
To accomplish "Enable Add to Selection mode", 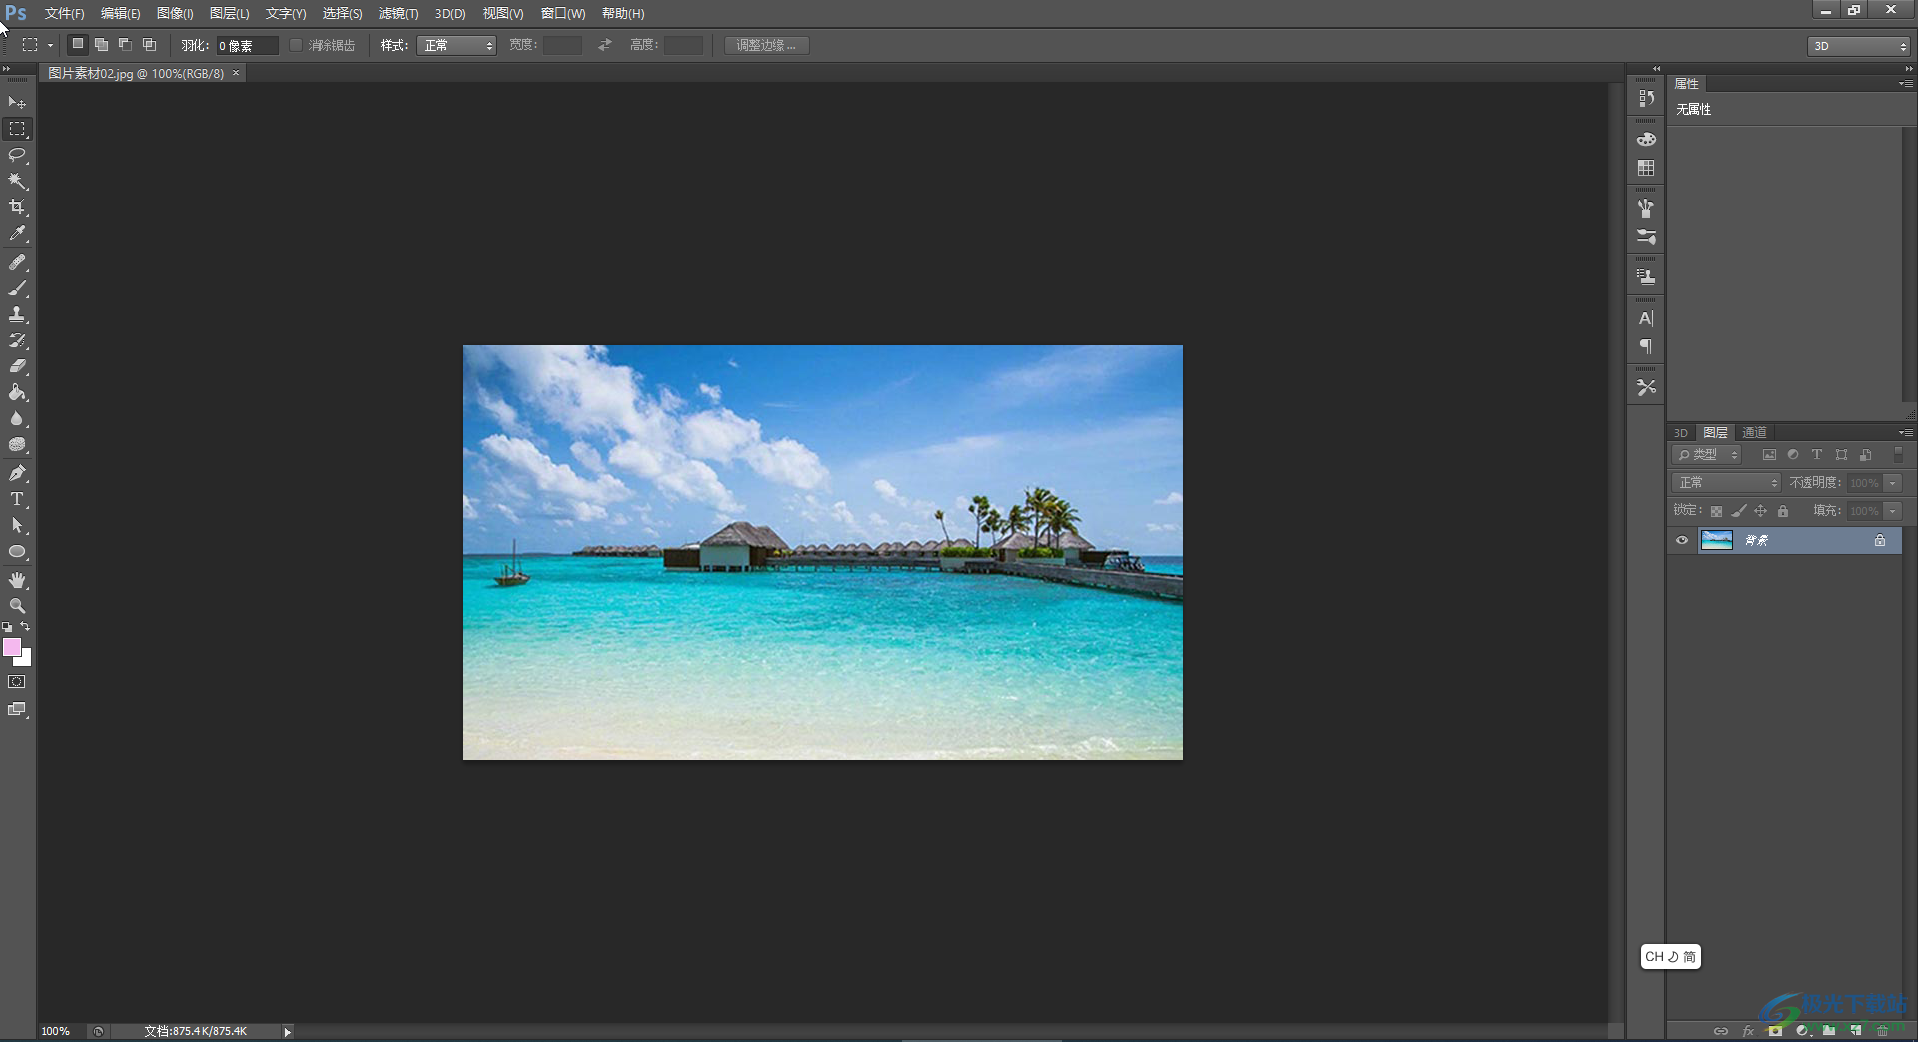I will [101, 45].
